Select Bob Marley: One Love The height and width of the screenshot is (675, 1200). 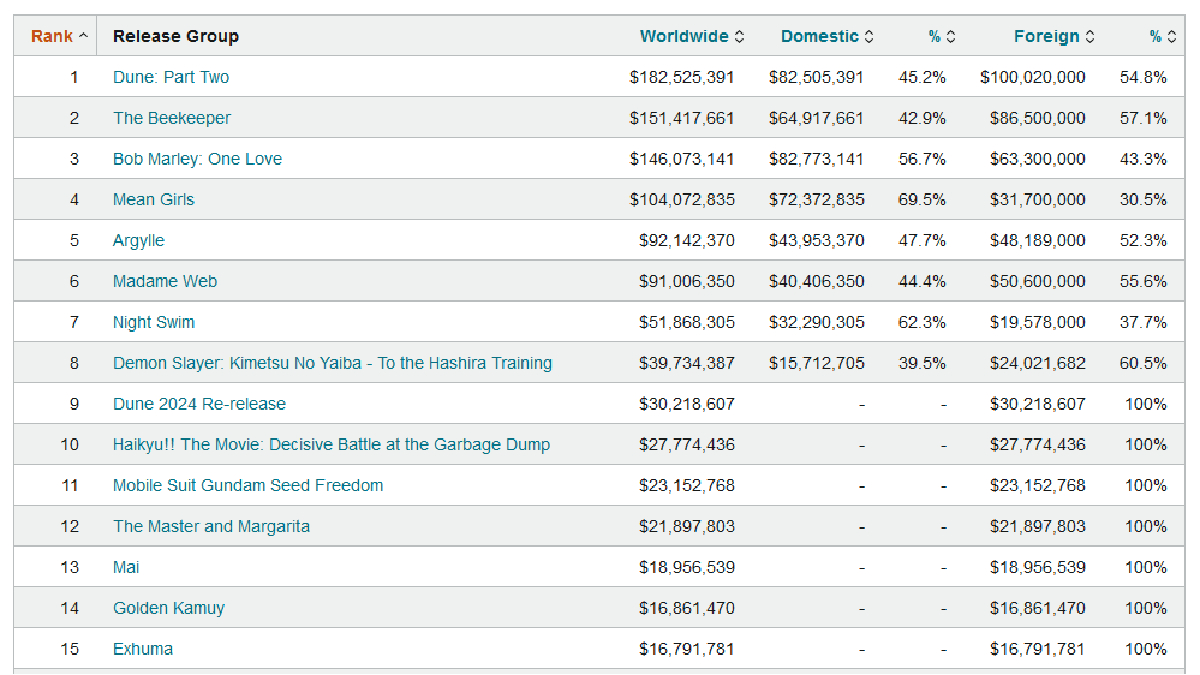(x=198, y=158)
